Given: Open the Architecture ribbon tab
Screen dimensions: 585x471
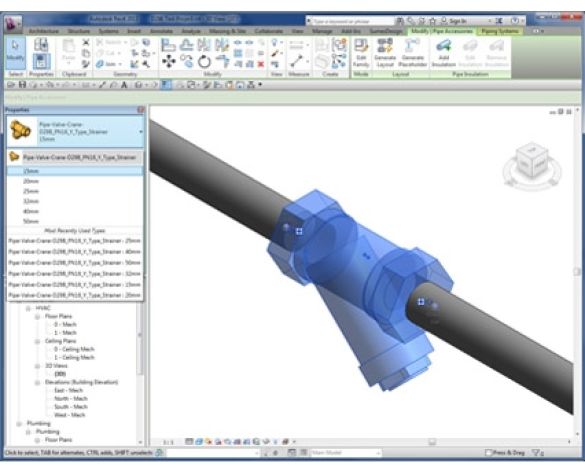Looking at the screenshot, I should tap(44, 31).
